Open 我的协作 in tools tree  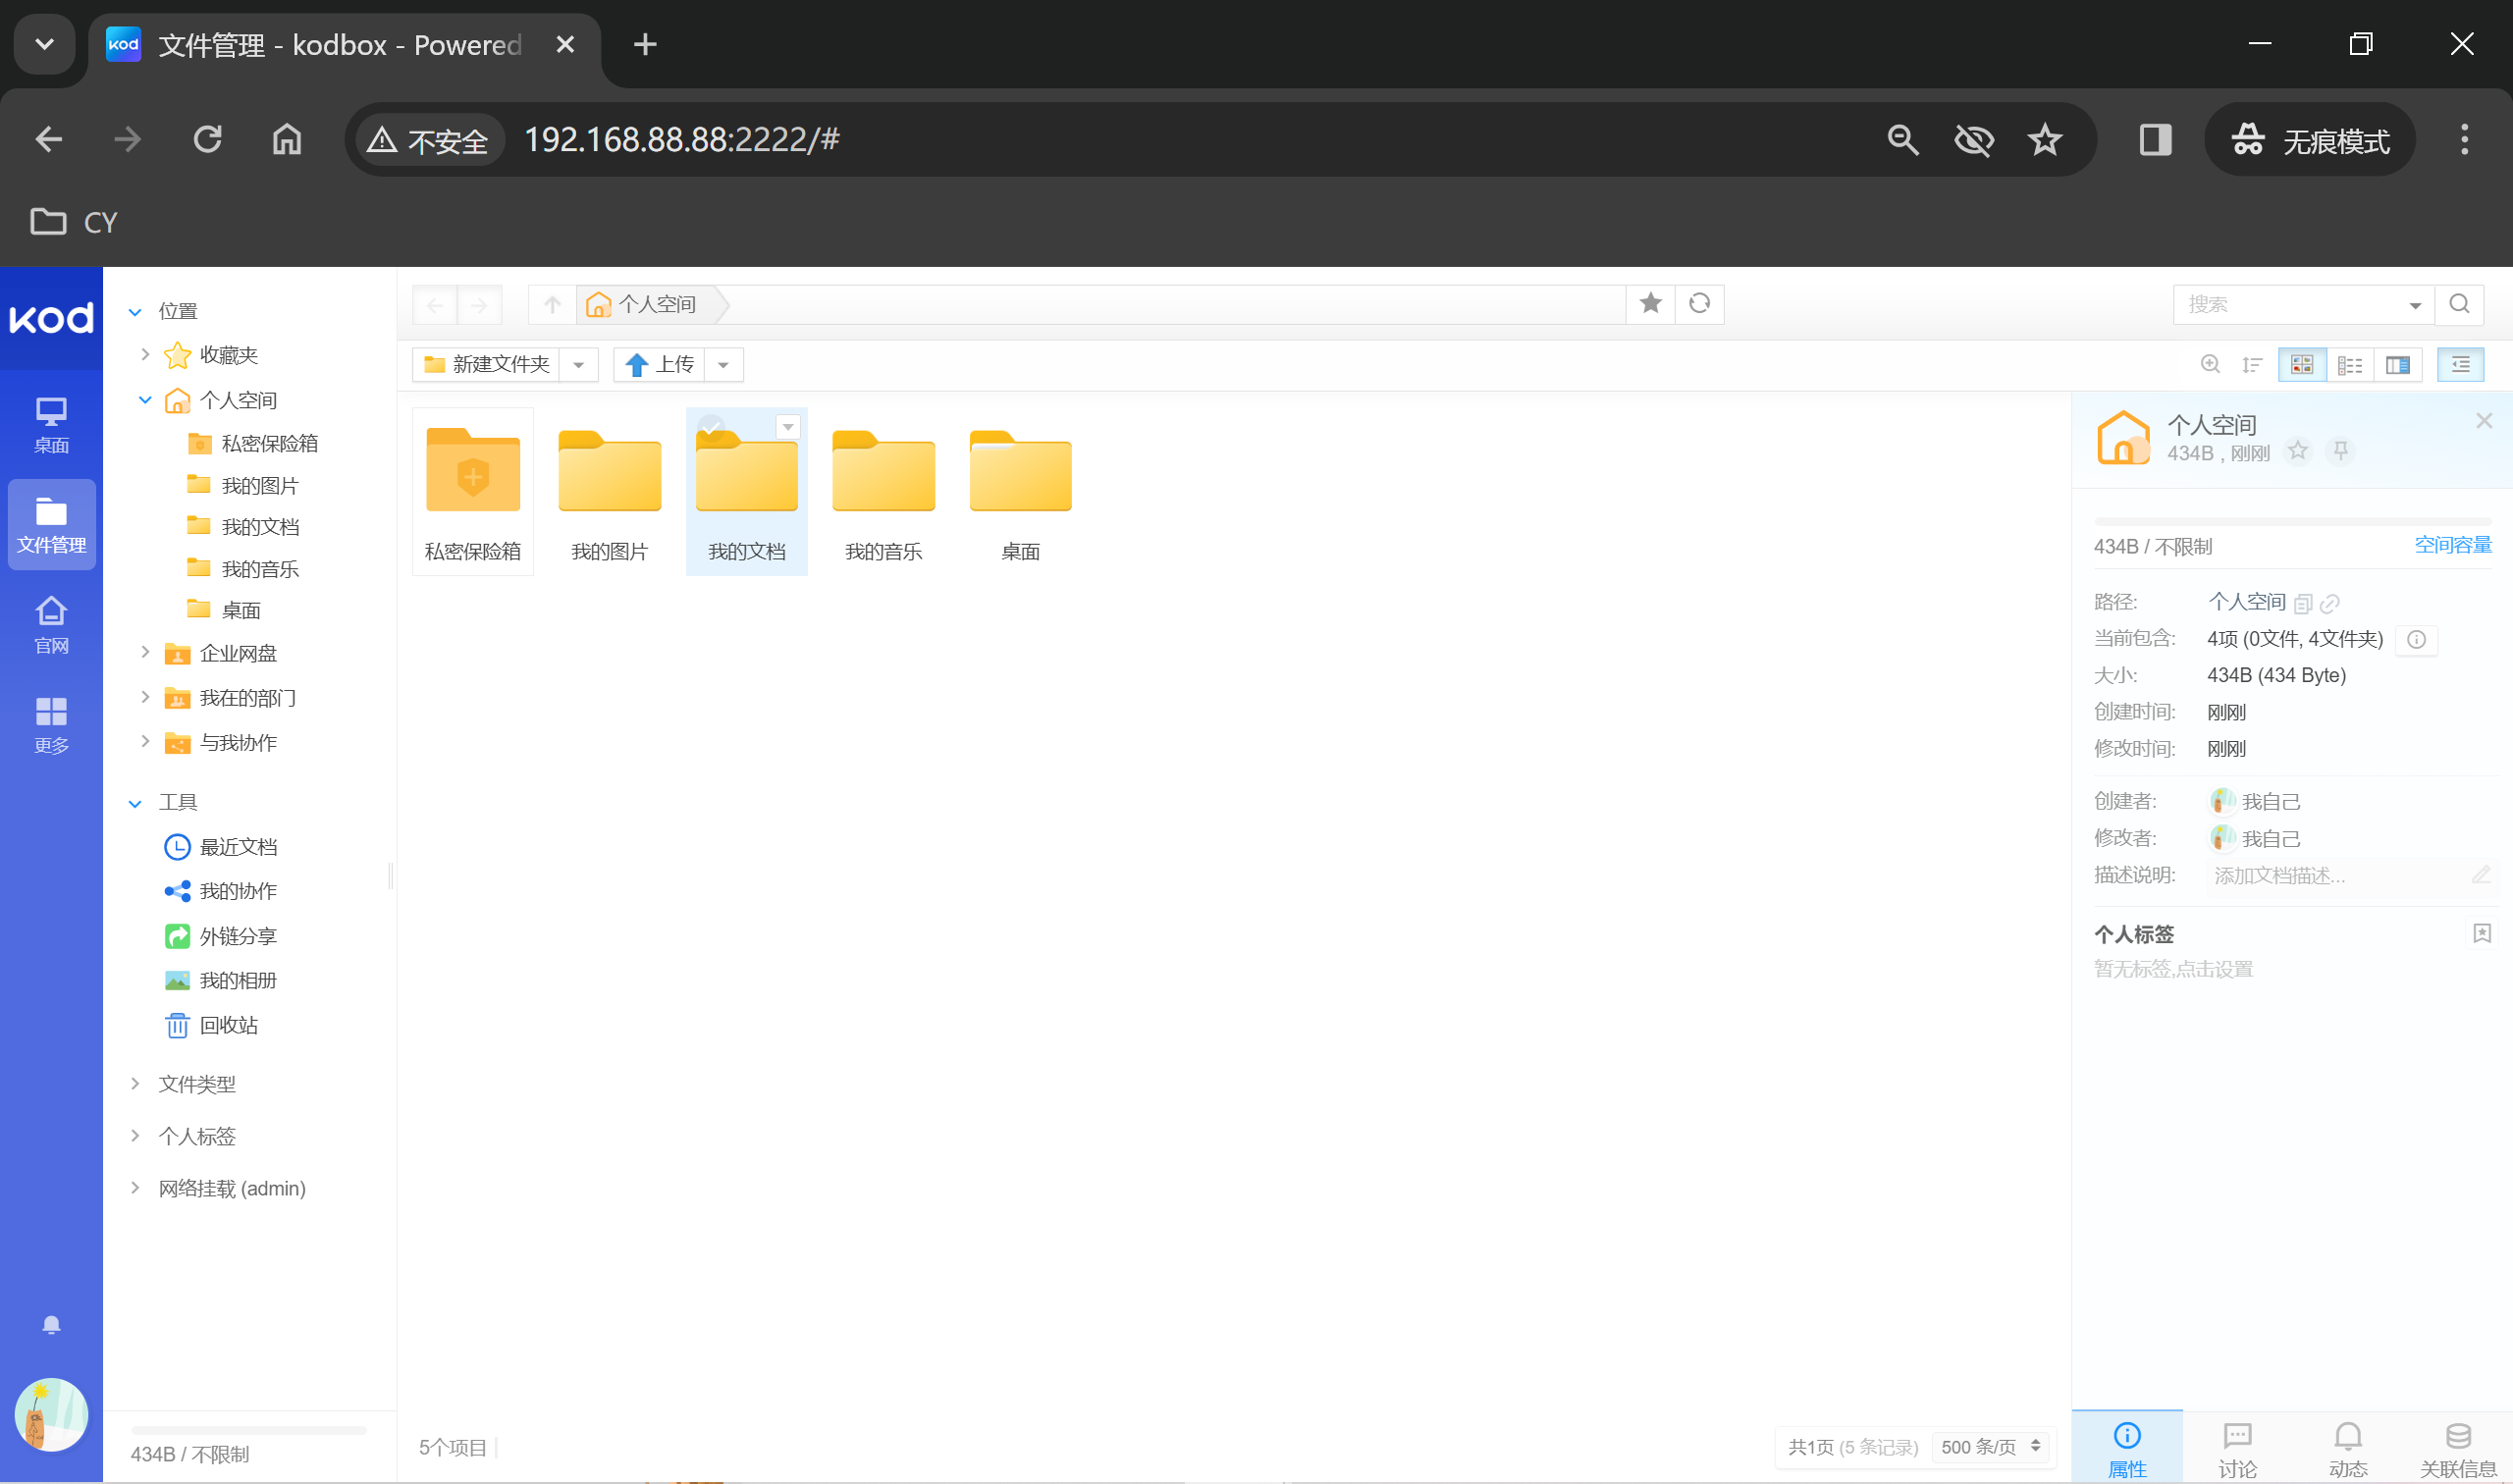pos(220,891)
